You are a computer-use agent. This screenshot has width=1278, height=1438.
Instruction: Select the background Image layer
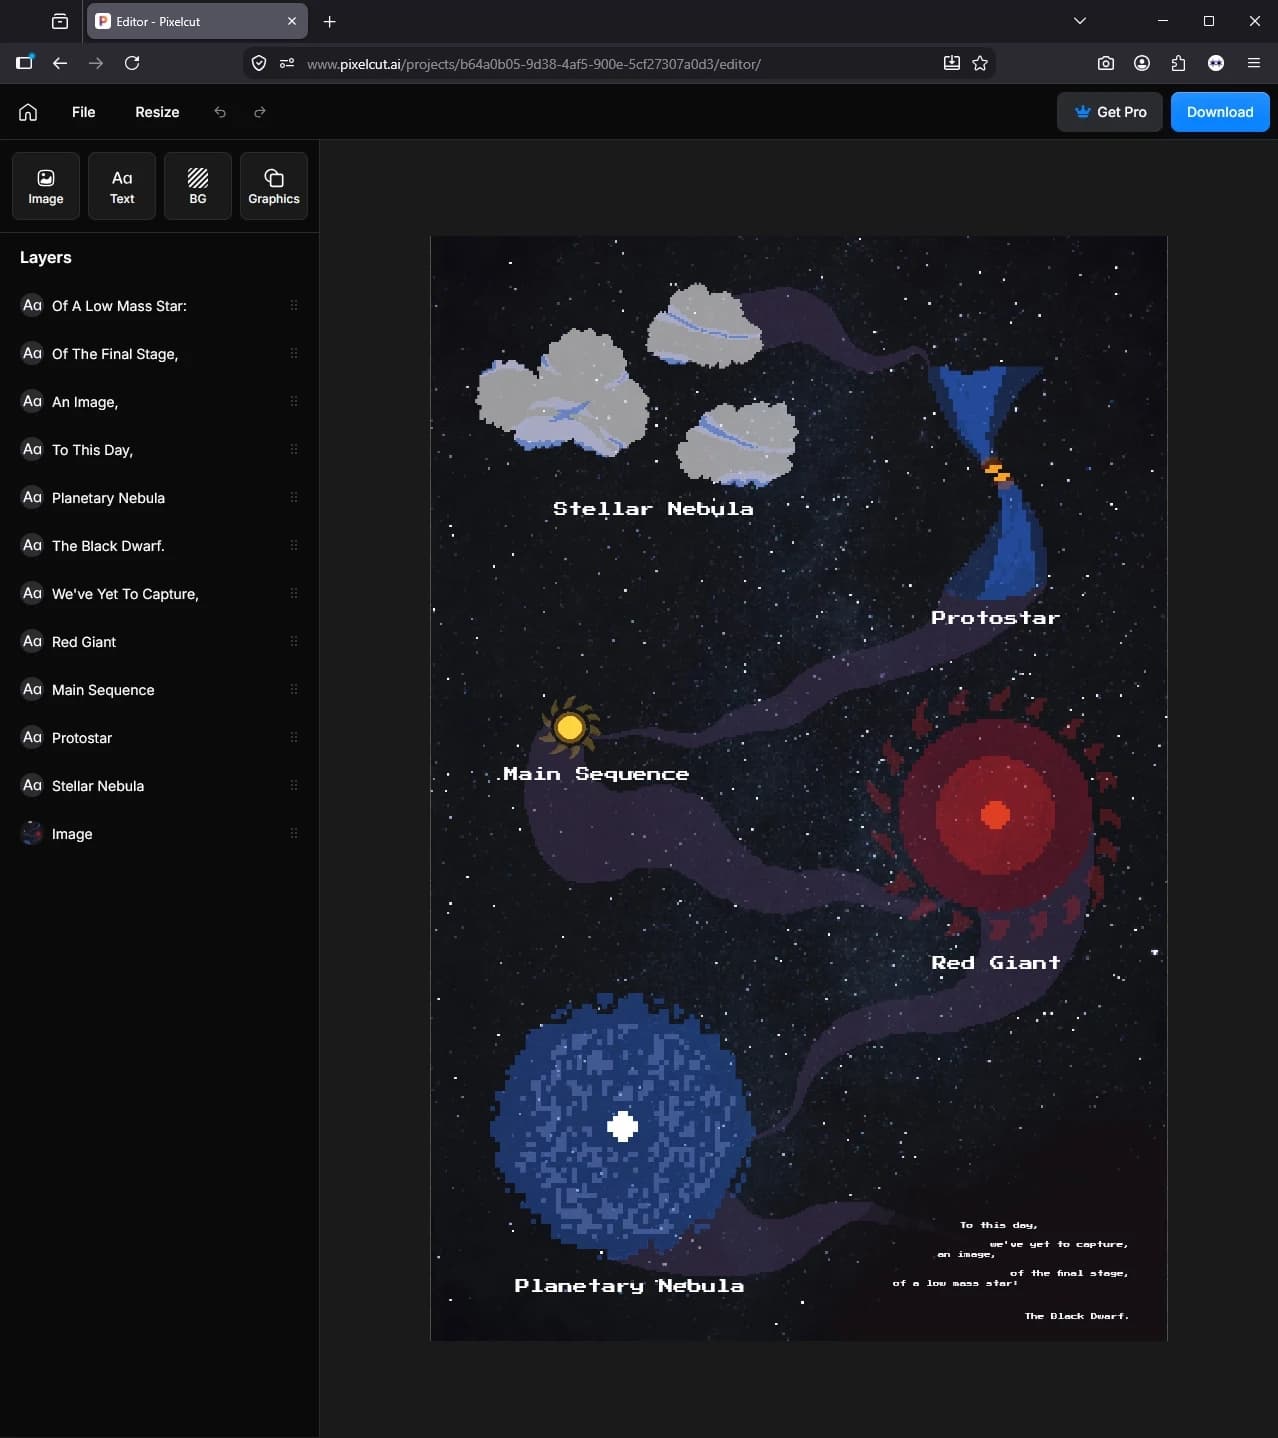coord(160,833)
